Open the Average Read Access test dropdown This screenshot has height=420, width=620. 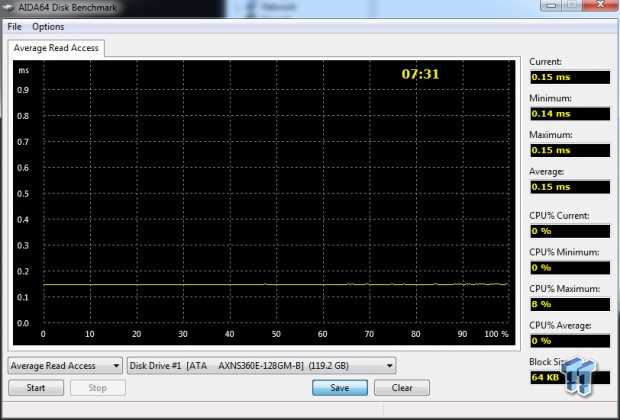pos(64,366)
